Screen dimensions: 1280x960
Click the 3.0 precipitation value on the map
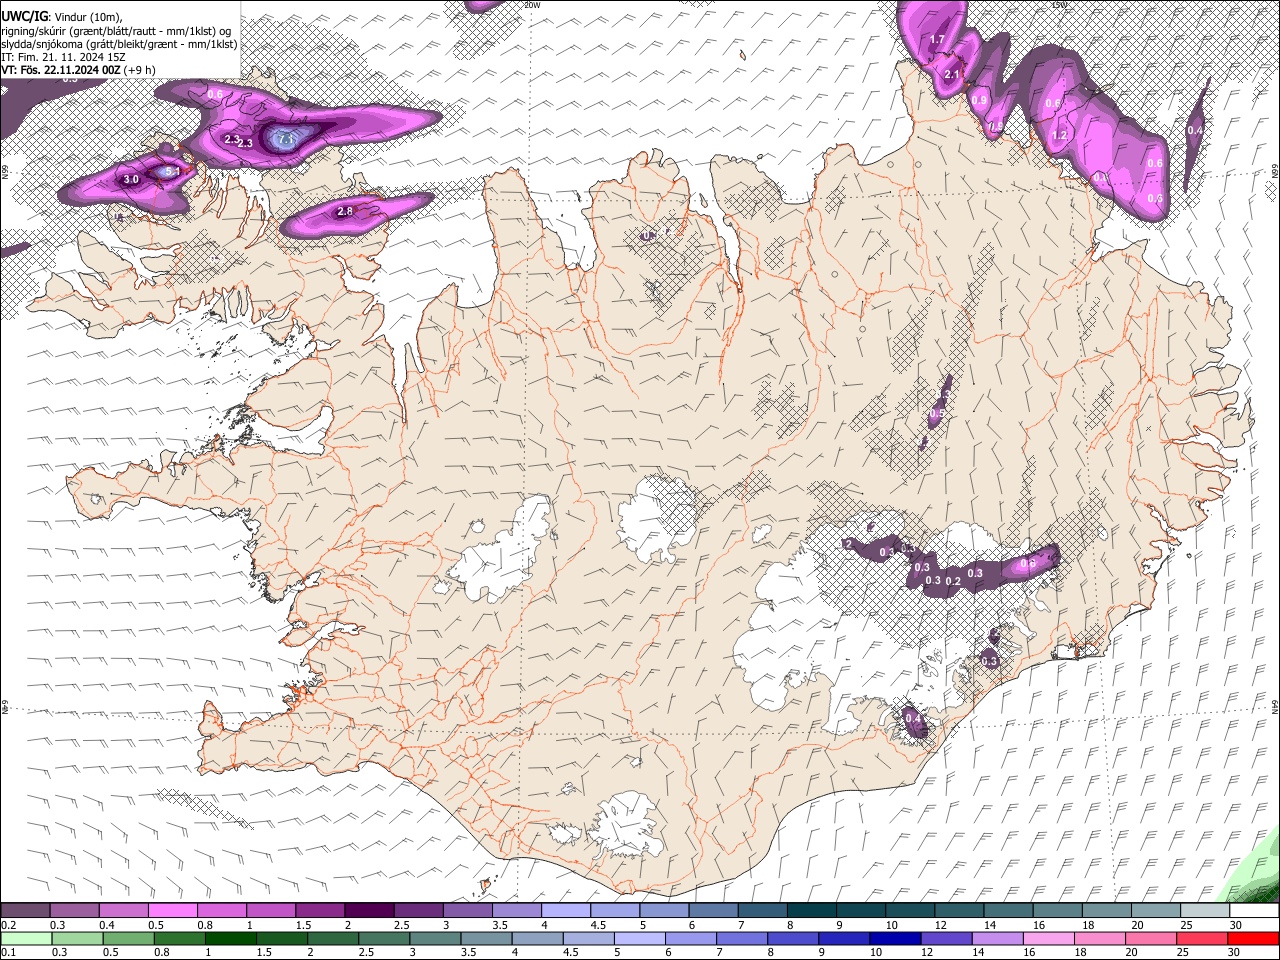131,180
